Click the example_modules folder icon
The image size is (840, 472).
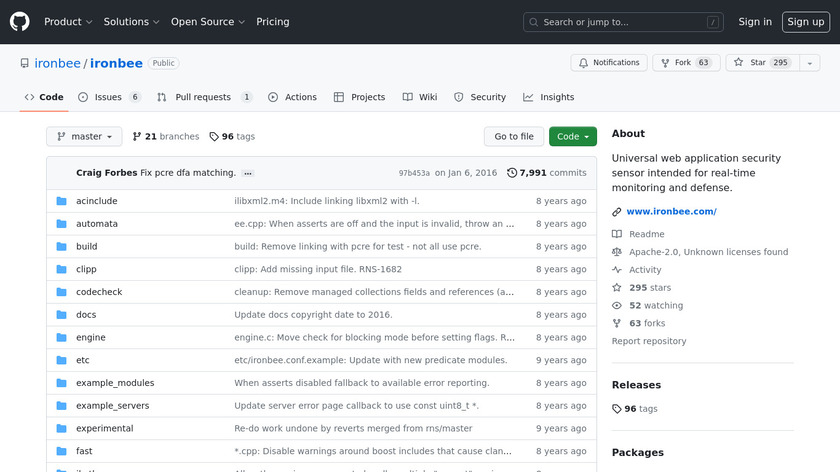click(62, 383)
